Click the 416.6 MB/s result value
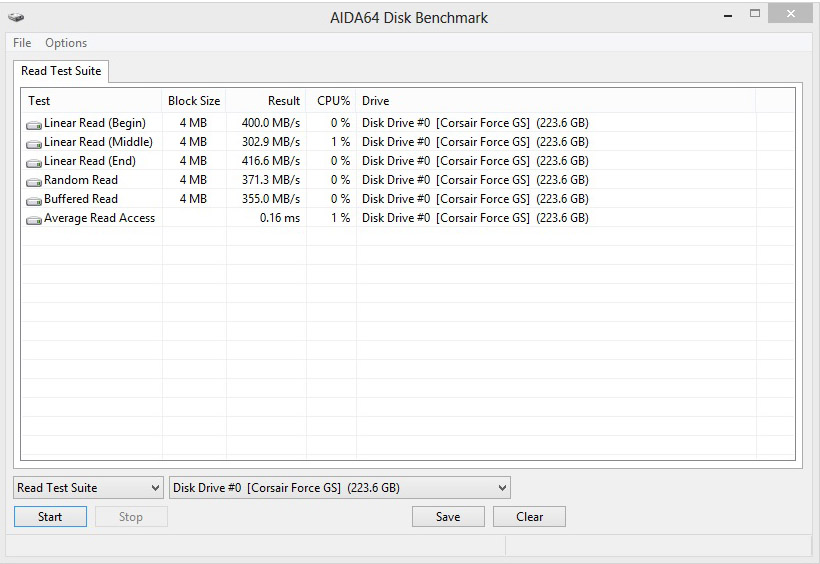 pos(271,161)
